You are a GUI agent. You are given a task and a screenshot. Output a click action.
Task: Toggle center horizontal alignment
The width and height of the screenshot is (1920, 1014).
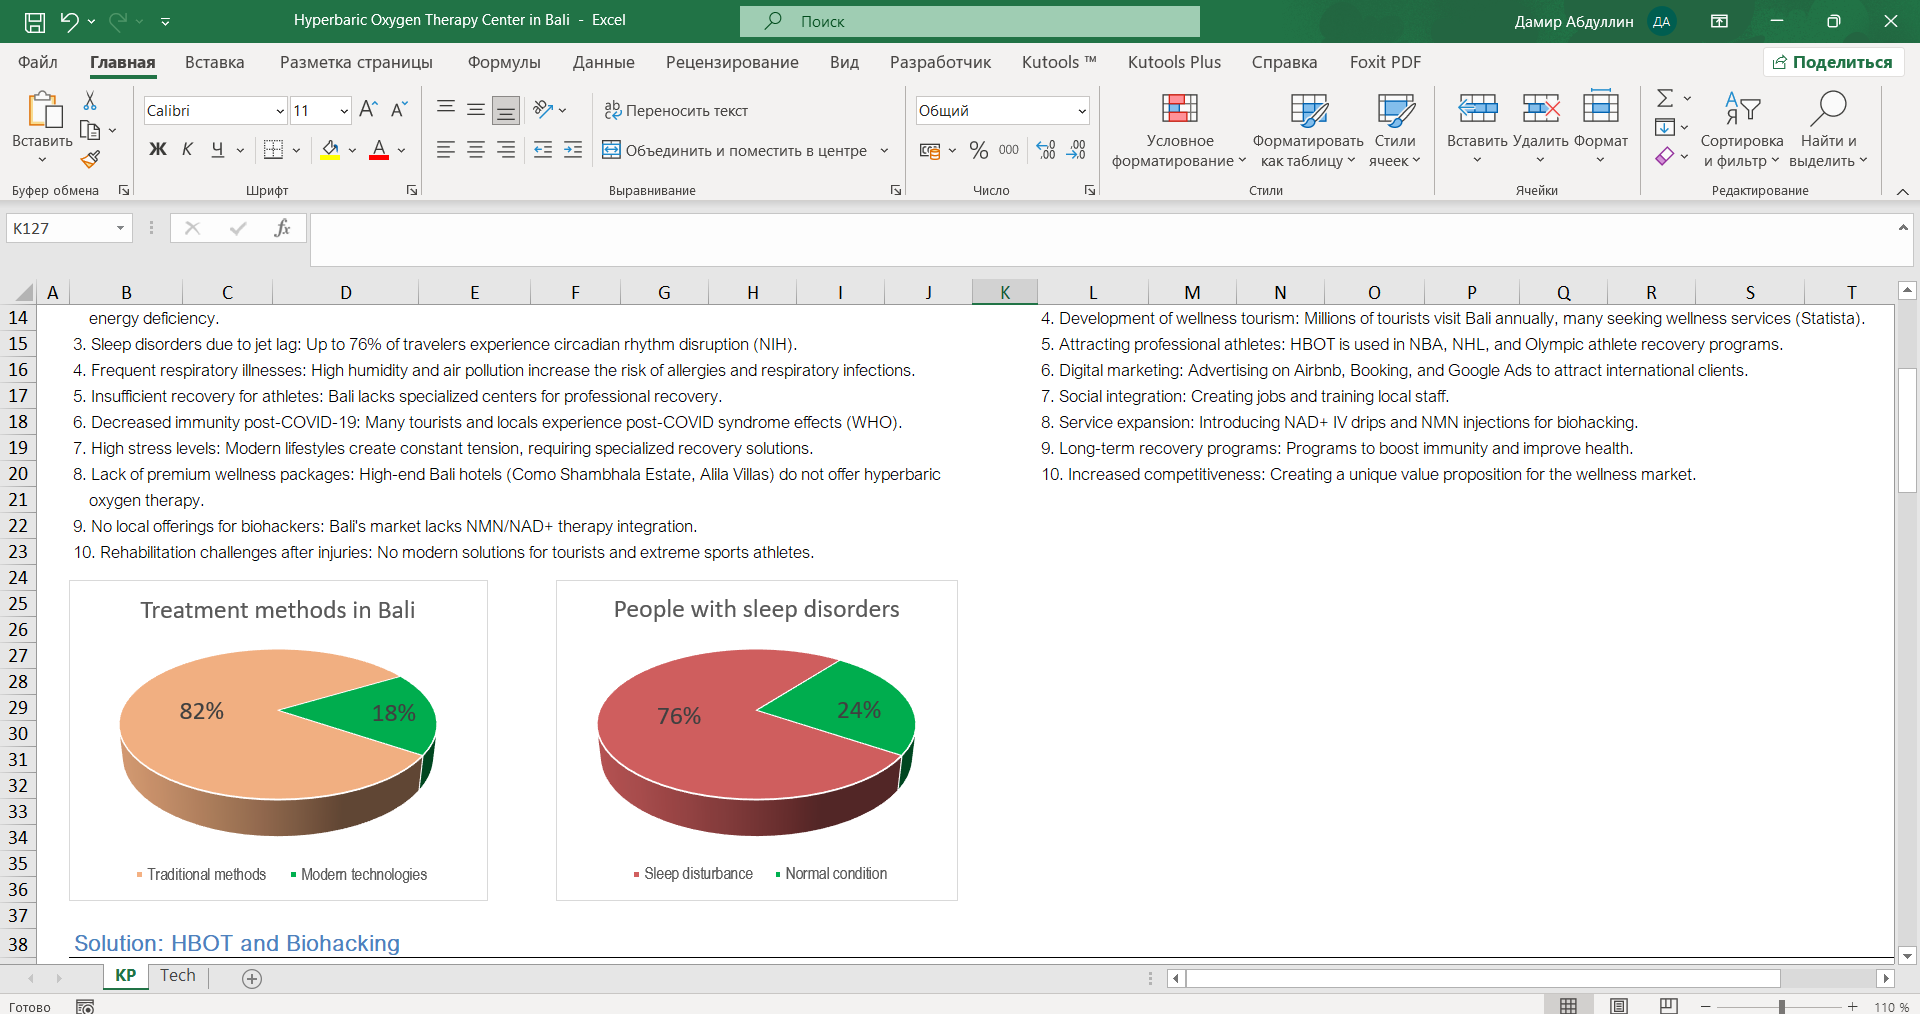click(476, 150)
